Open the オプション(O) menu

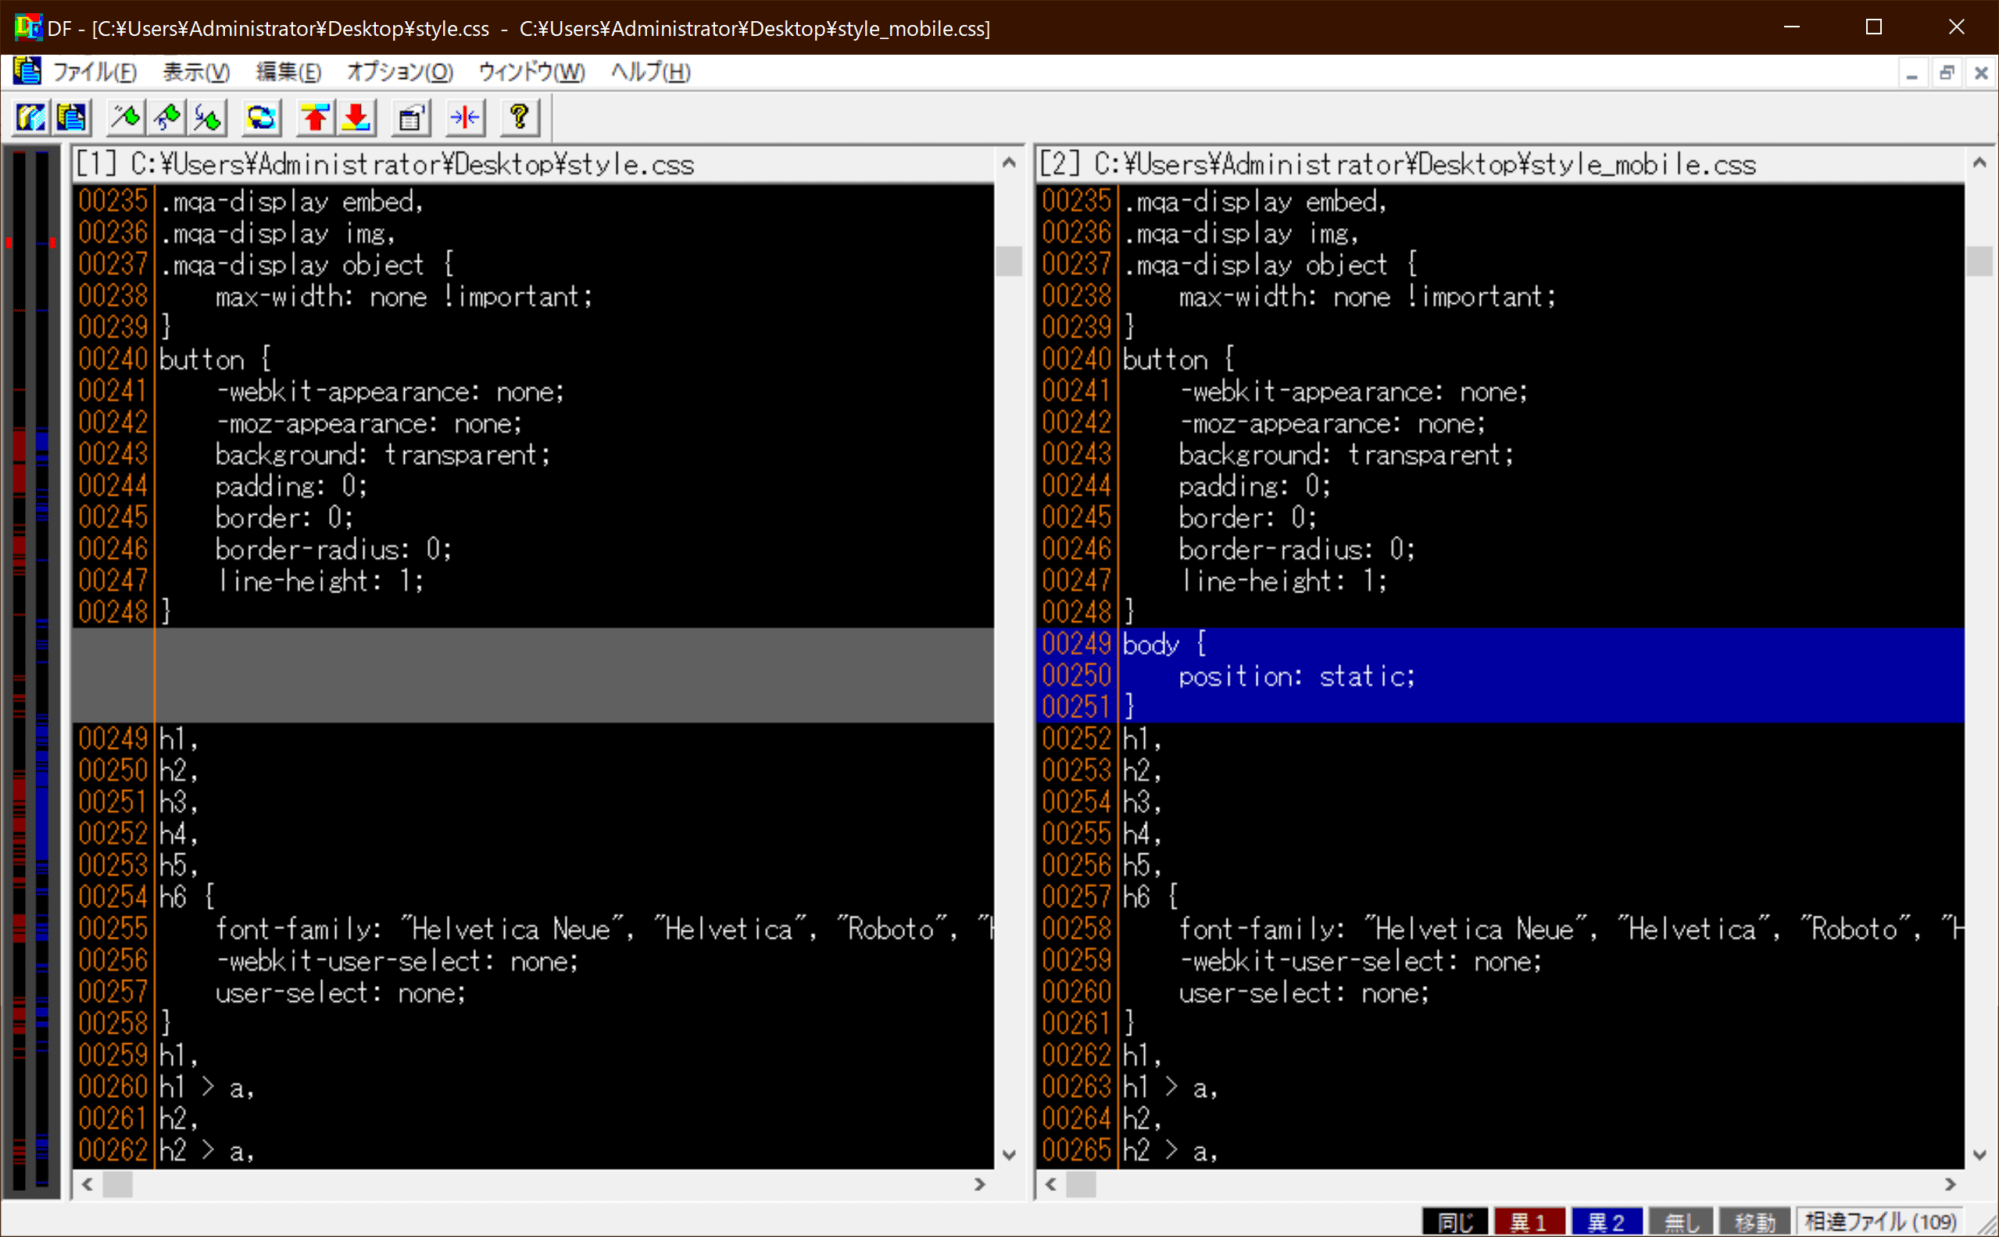tap(400, 72)
